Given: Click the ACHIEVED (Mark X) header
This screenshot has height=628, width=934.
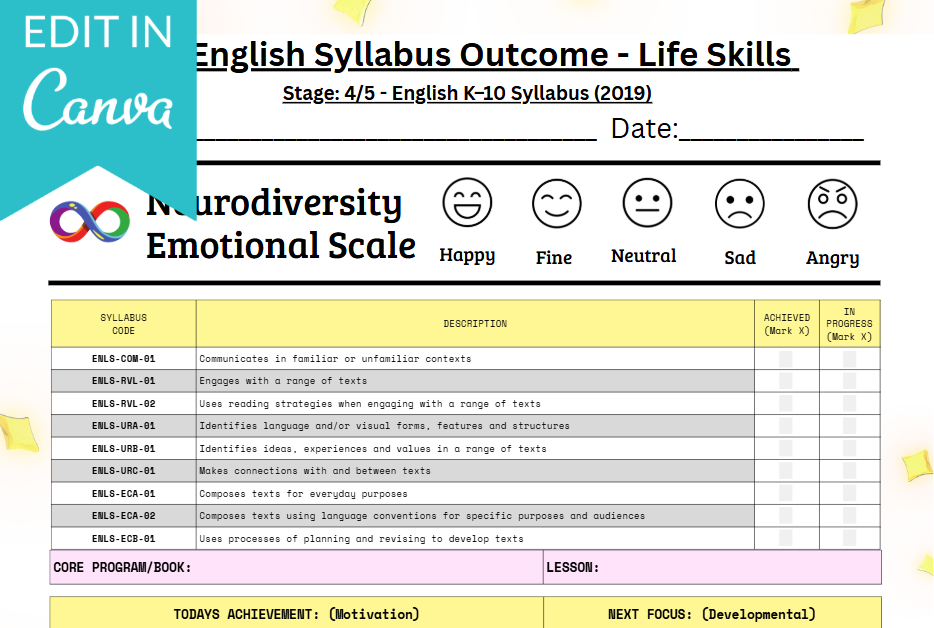Looking at the screenshot, I should pyautogui.click(x=787, y=324).
